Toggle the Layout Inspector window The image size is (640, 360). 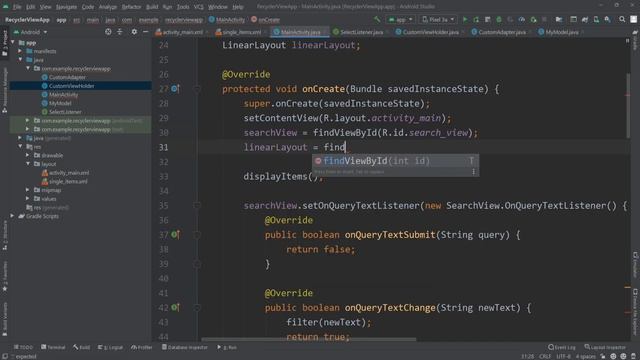click(605, 347)
